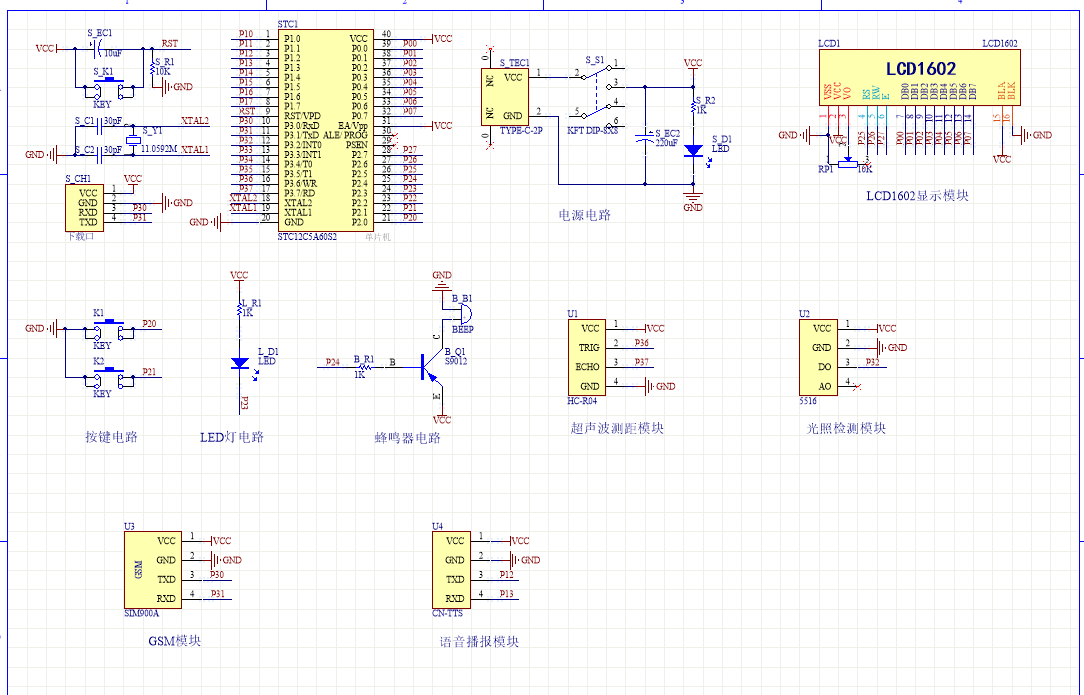This screenshot has height=695, width=1084.
Task: Select the RP1 10K potentiometer
Action: tap(848, 166)
